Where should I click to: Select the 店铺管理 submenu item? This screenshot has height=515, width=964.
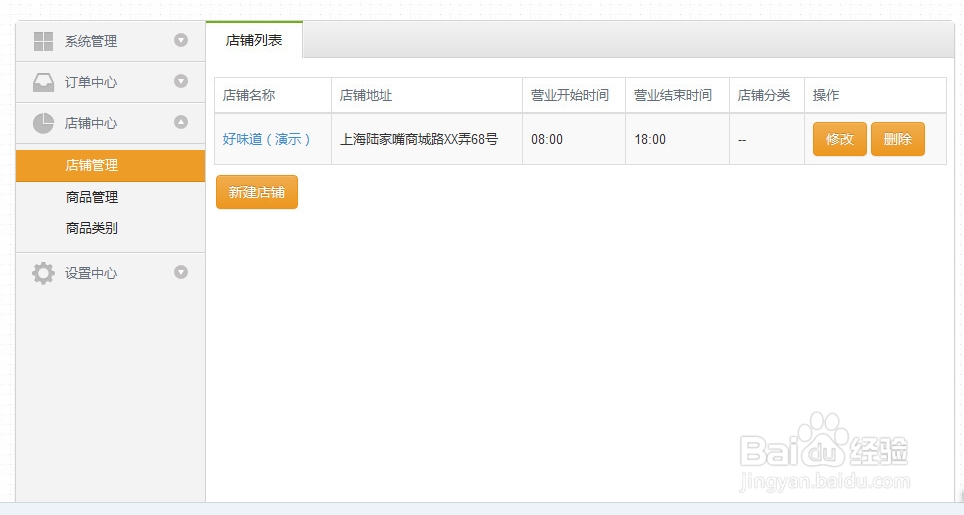(x=111, y=166)
